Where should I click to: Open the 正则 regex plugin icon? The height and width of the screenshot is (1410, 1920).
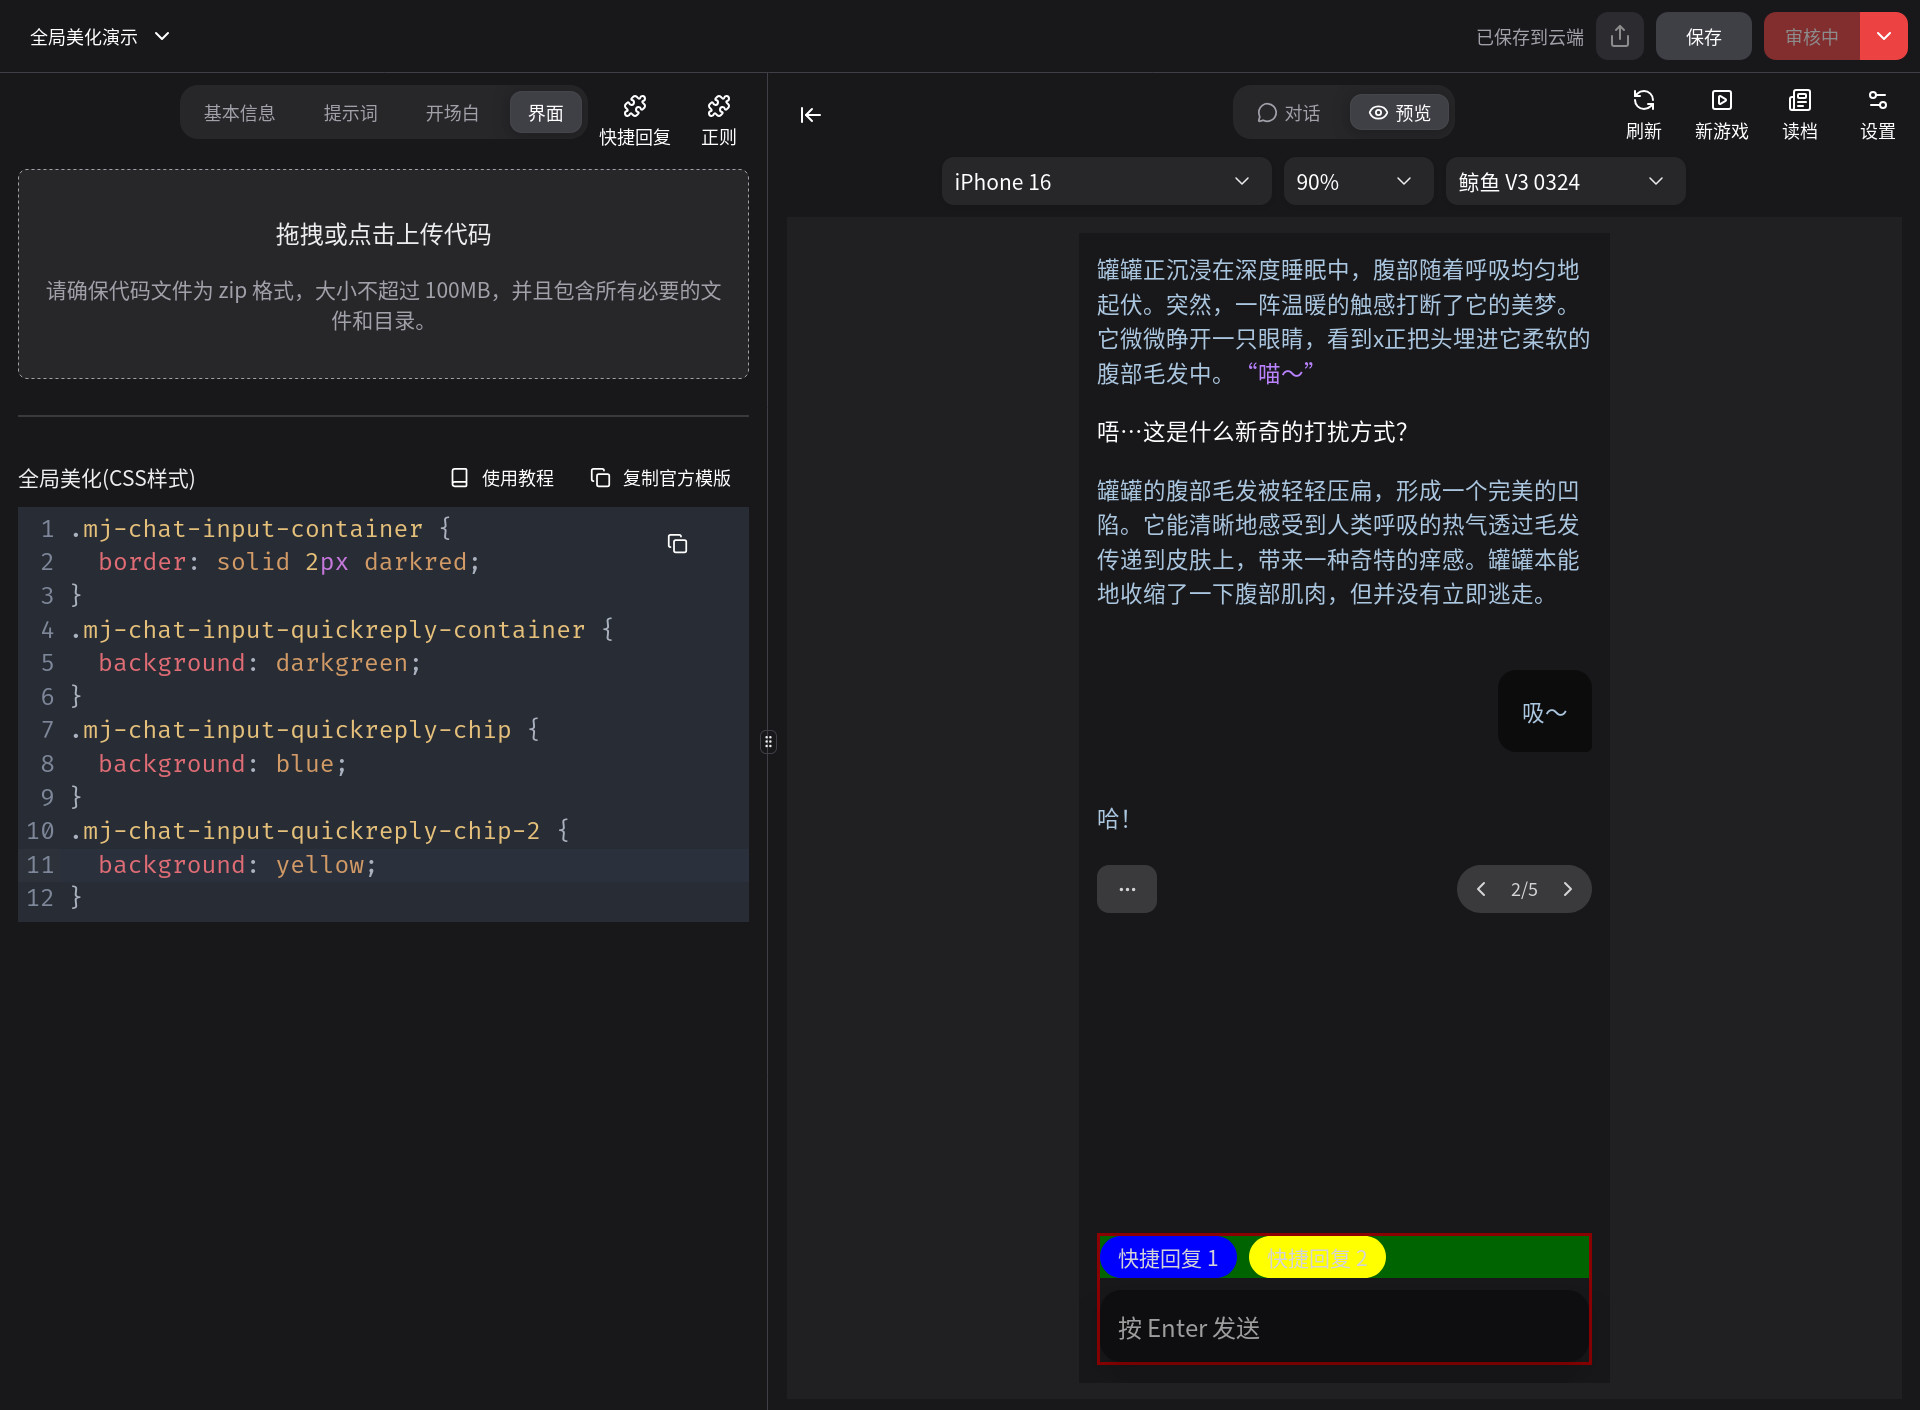tap(718, 107)
